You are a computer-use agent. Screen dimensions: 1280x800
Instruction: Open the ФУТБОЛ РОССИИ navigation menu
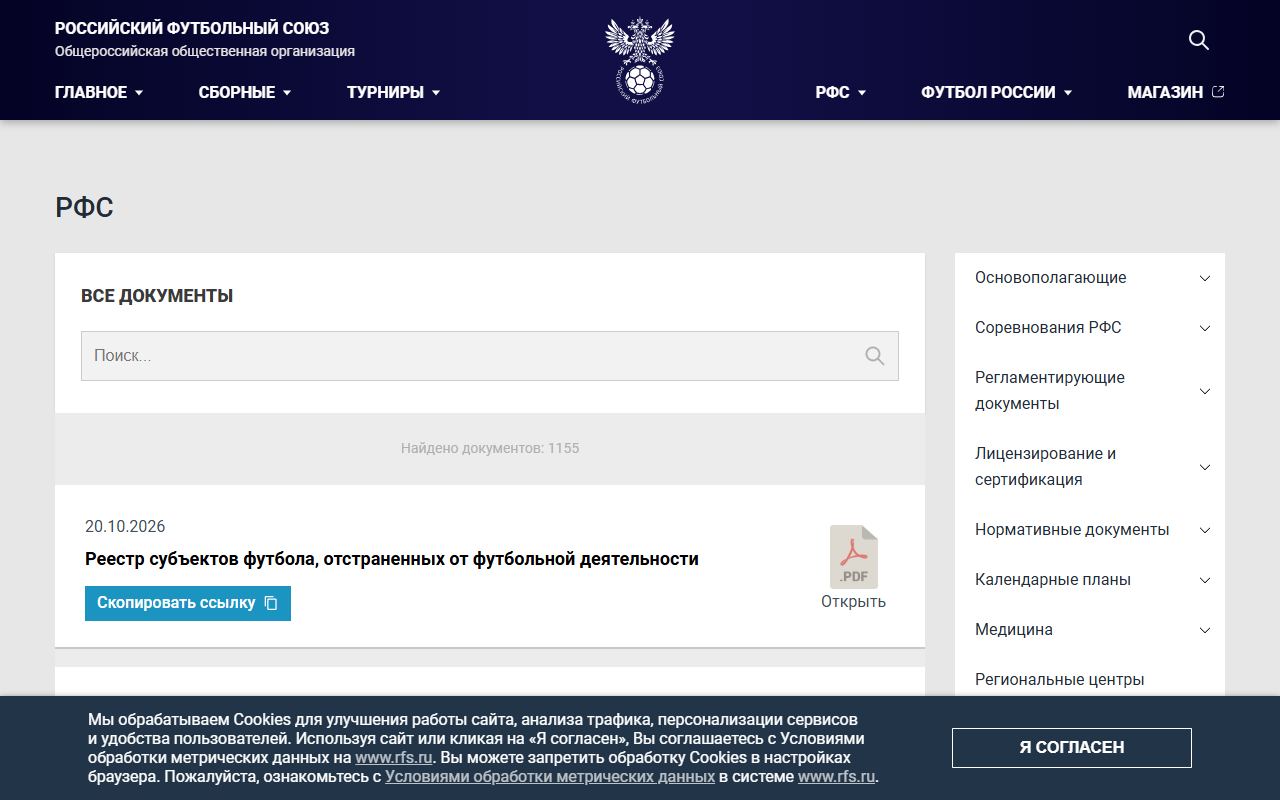click(997, 92)
